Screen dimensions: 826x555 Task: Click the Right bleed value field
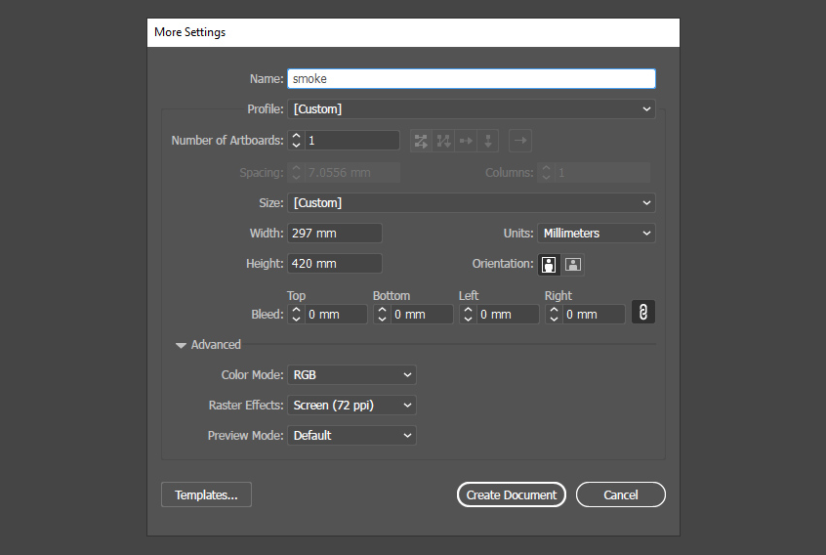coord(593,314)
